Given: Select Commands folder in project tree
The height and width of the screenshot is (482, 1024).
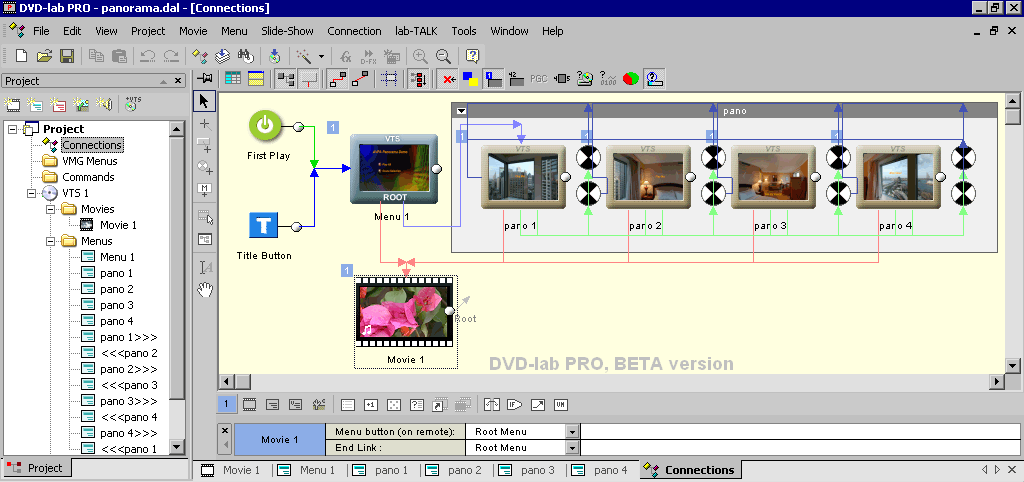Looking at the screenshot, I should pyautogui.click(x=88, y=177).
